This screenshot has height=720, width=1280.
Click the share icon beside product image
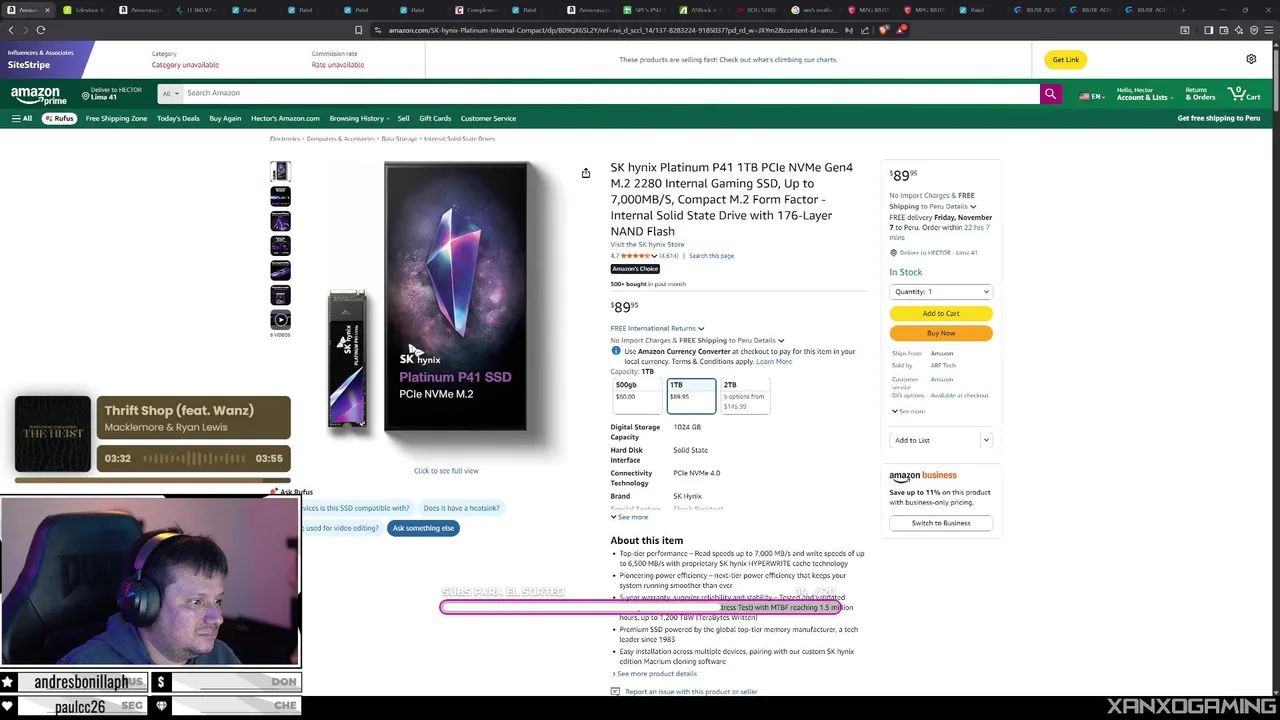(x=586, y=173)
